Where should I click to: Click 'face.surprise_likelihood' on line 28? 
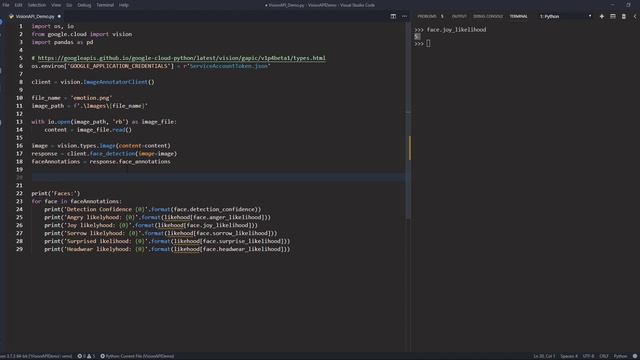241,241
